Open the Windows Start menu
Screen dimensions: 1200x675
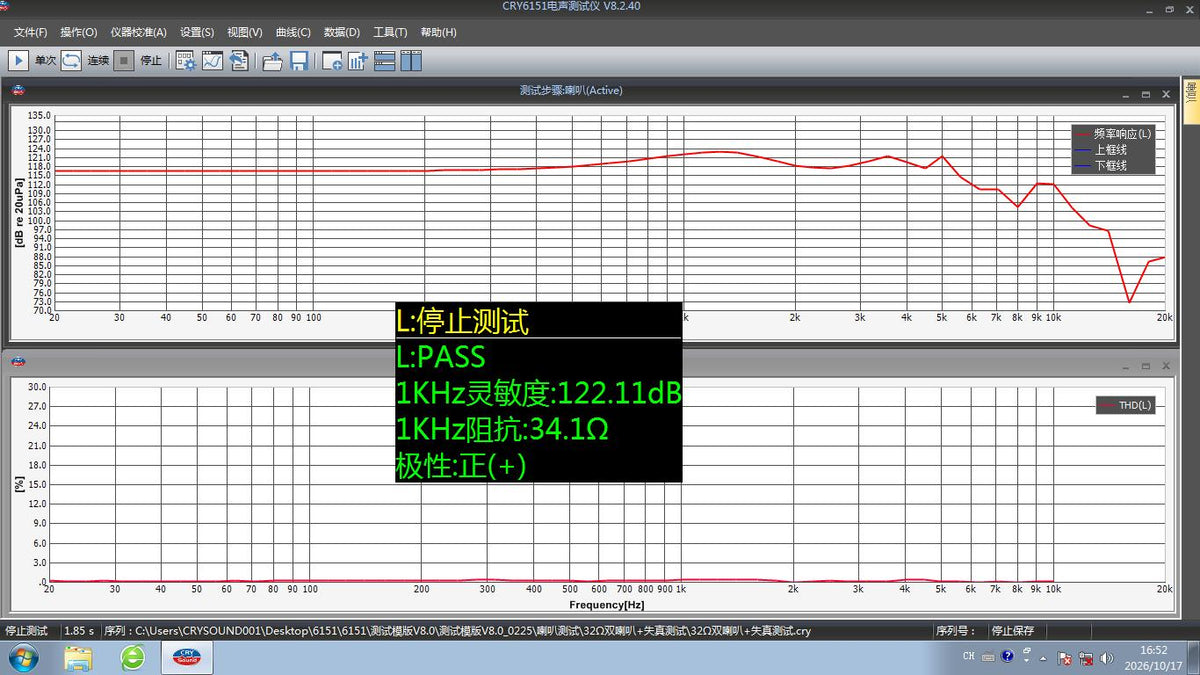click(22, 658)
